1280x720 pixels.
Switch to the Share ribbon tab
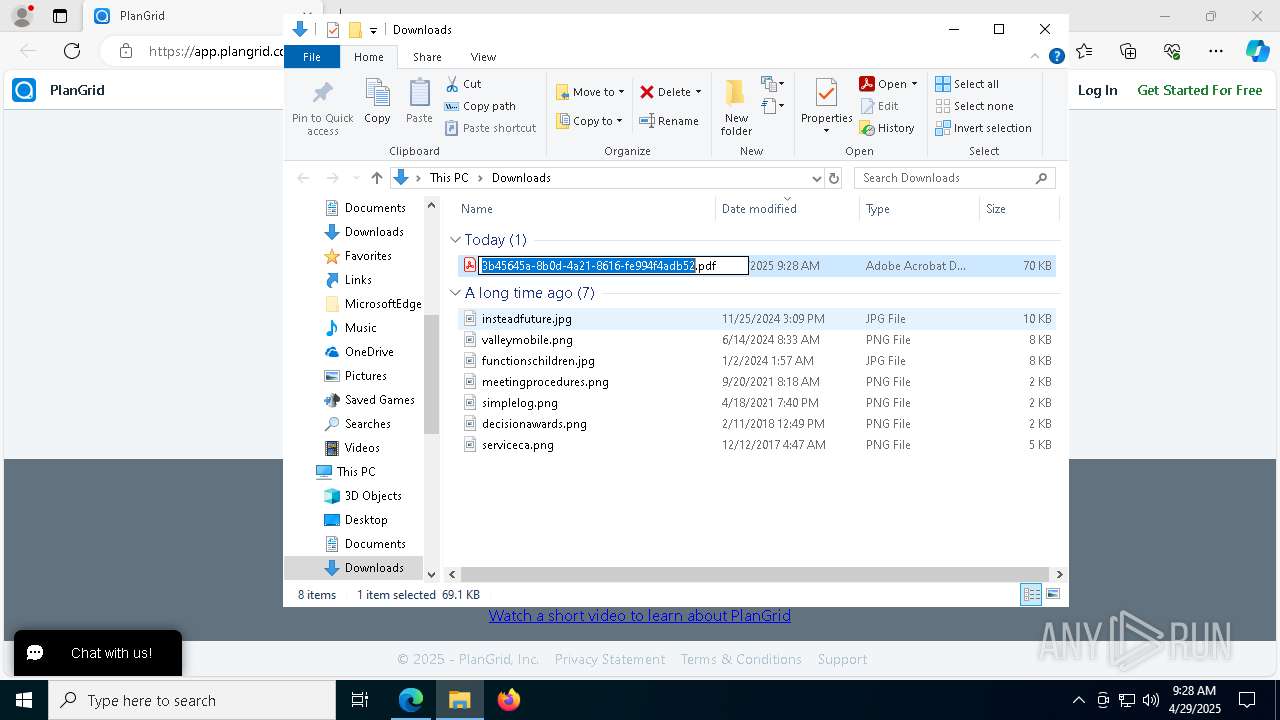coord(427,57)
